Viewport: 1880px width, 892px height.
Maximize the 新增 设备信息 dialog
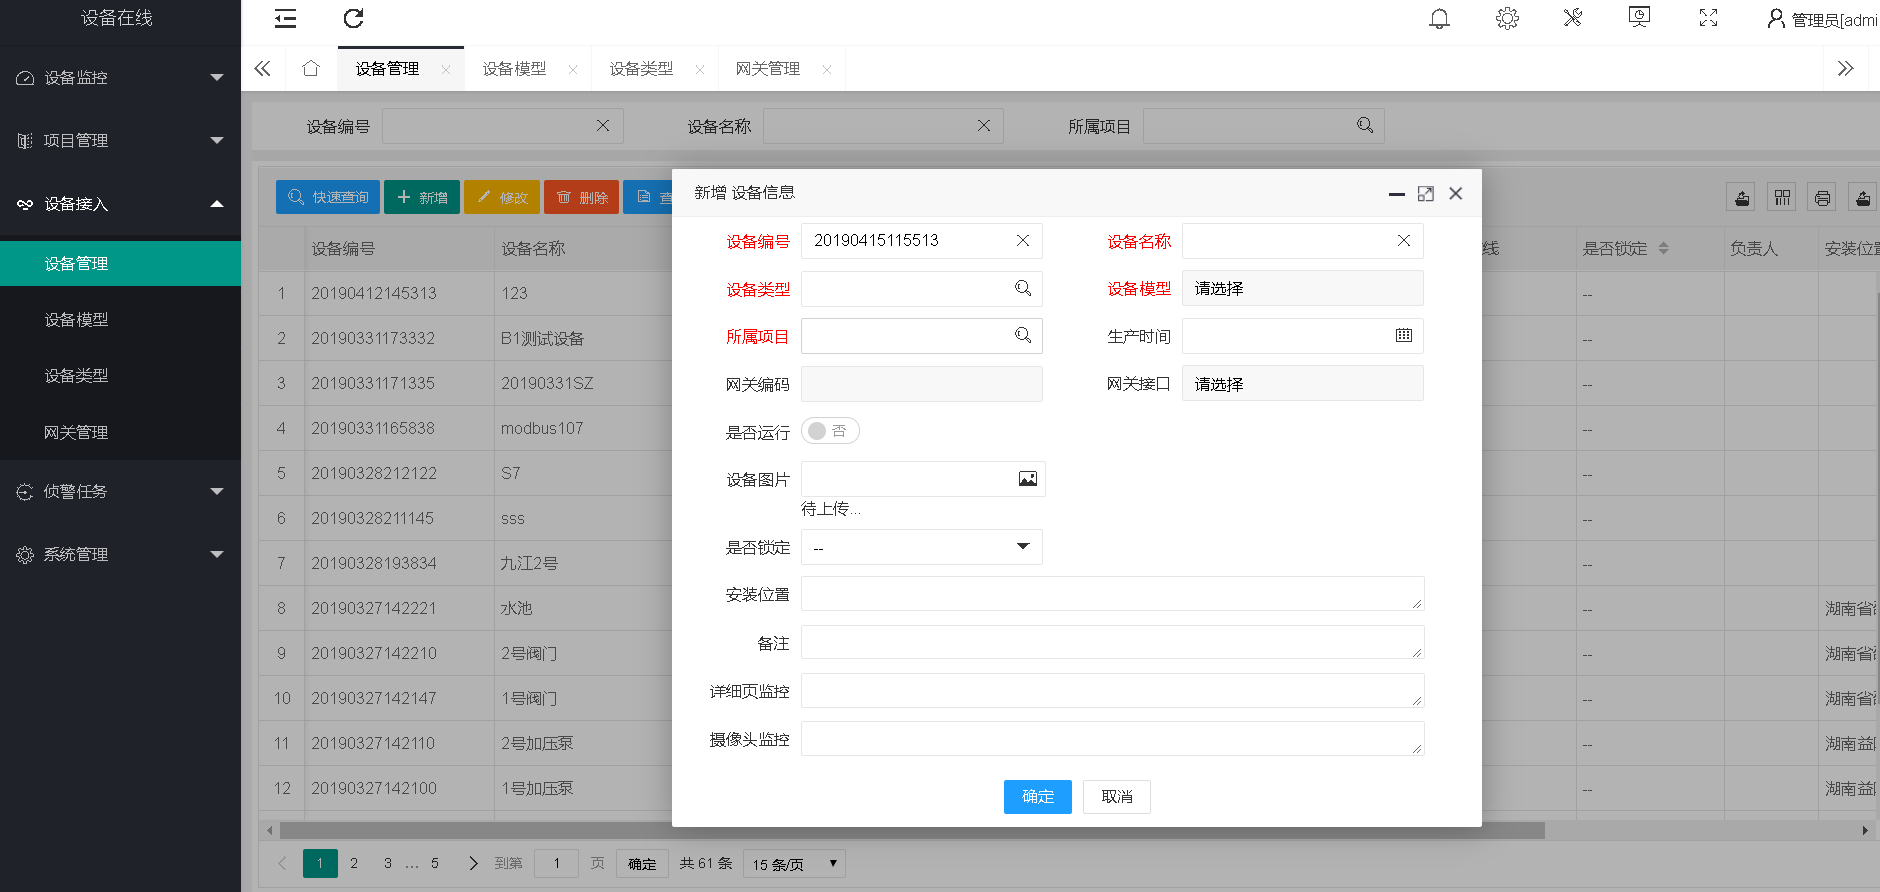coord(1426,194)
